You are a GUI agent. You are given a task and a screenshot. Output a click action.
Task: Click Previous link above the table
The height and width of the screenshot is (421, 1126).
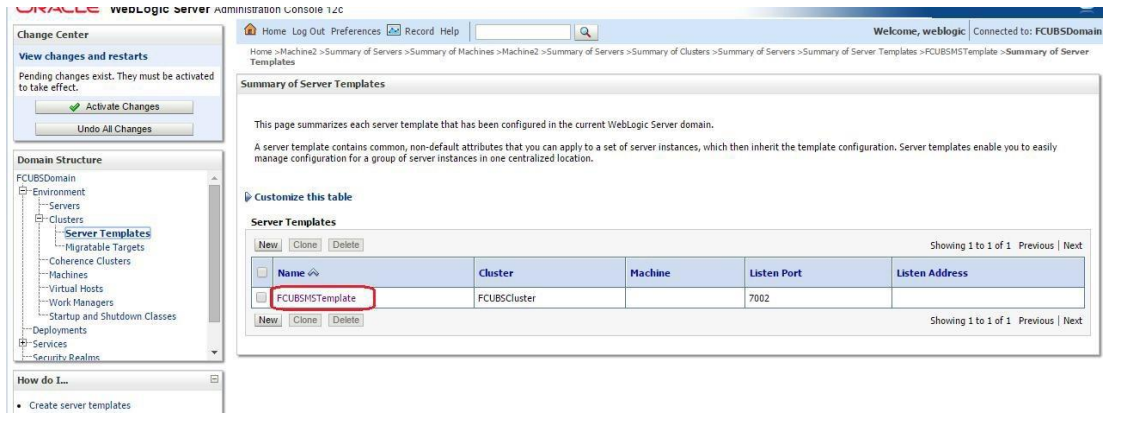pos(1036,246)
